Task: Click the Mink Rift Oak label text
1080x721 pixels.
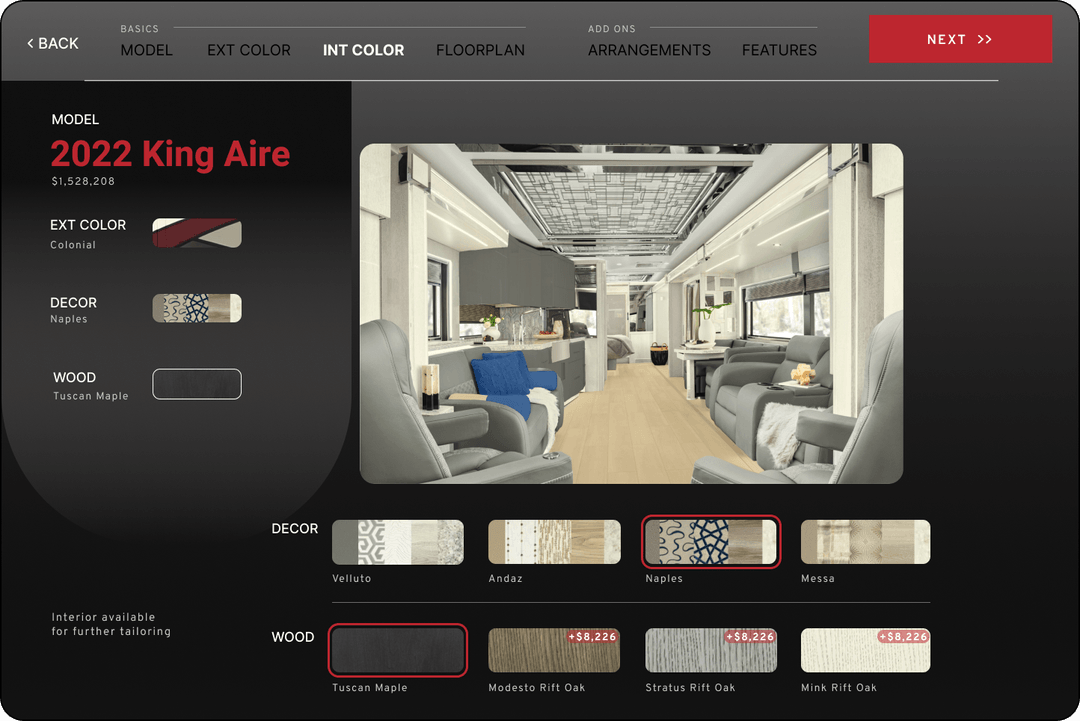Action: pos(839,687)
